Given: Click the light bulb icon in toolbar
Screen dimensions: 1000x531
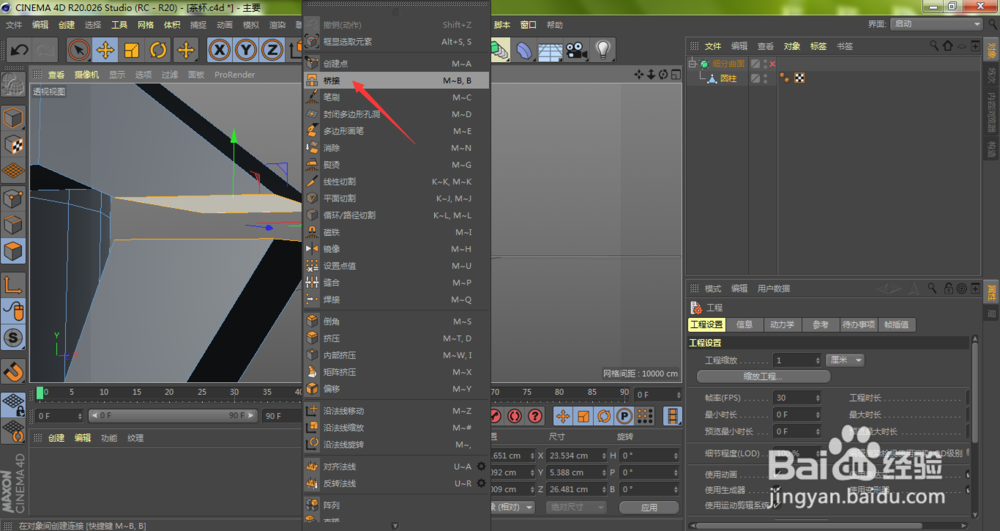Looking at the screenshot, I should click(x=603, y=50).
